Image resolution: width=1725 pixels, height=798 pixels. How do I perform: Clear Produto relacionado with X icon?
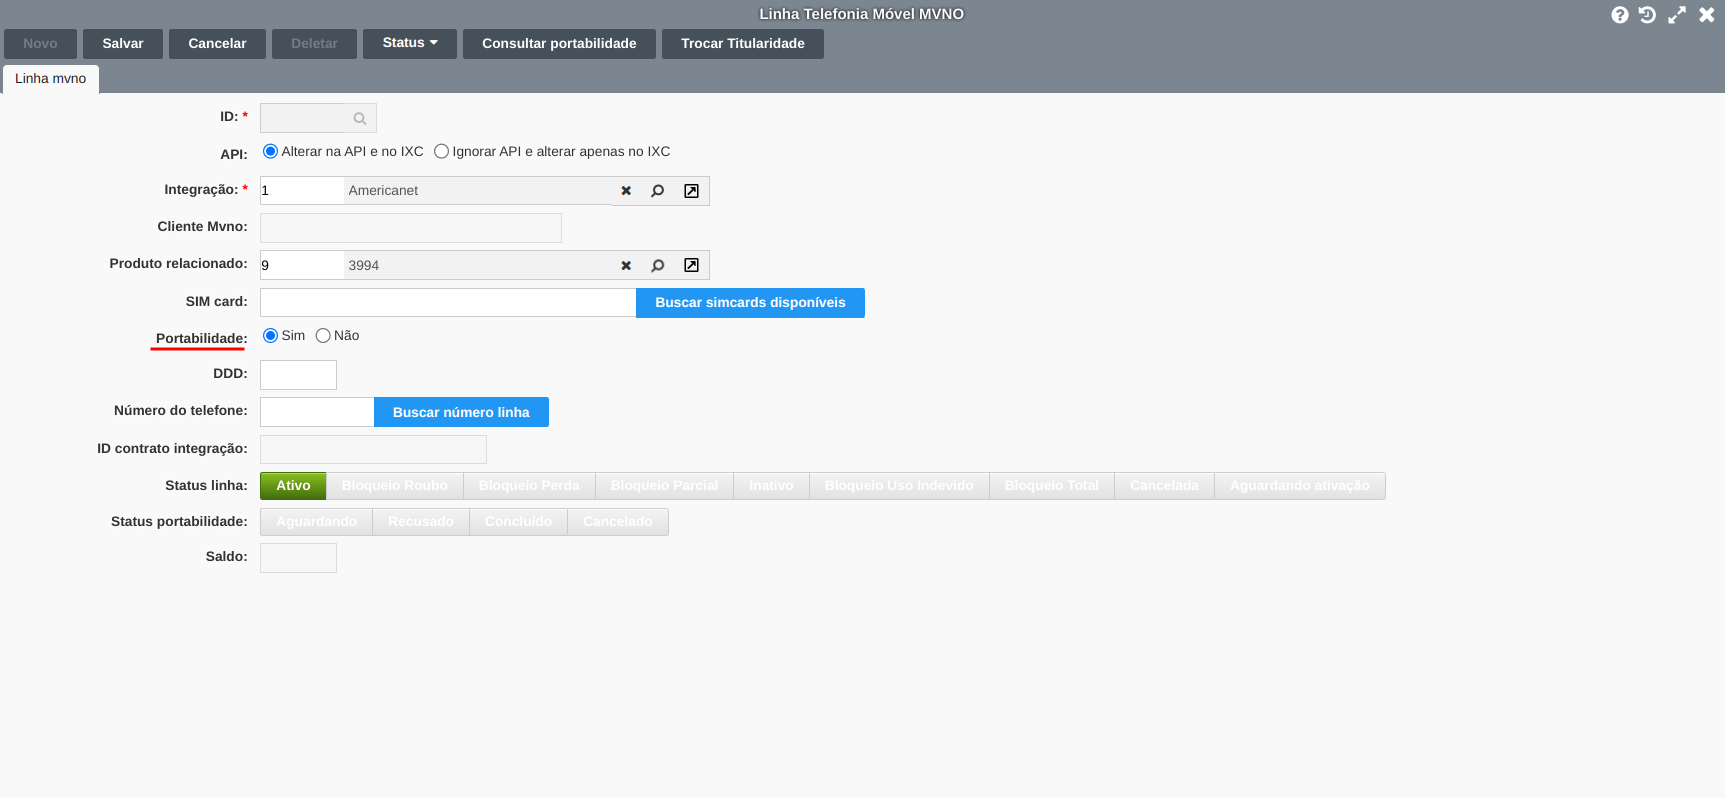click(626, 265)
